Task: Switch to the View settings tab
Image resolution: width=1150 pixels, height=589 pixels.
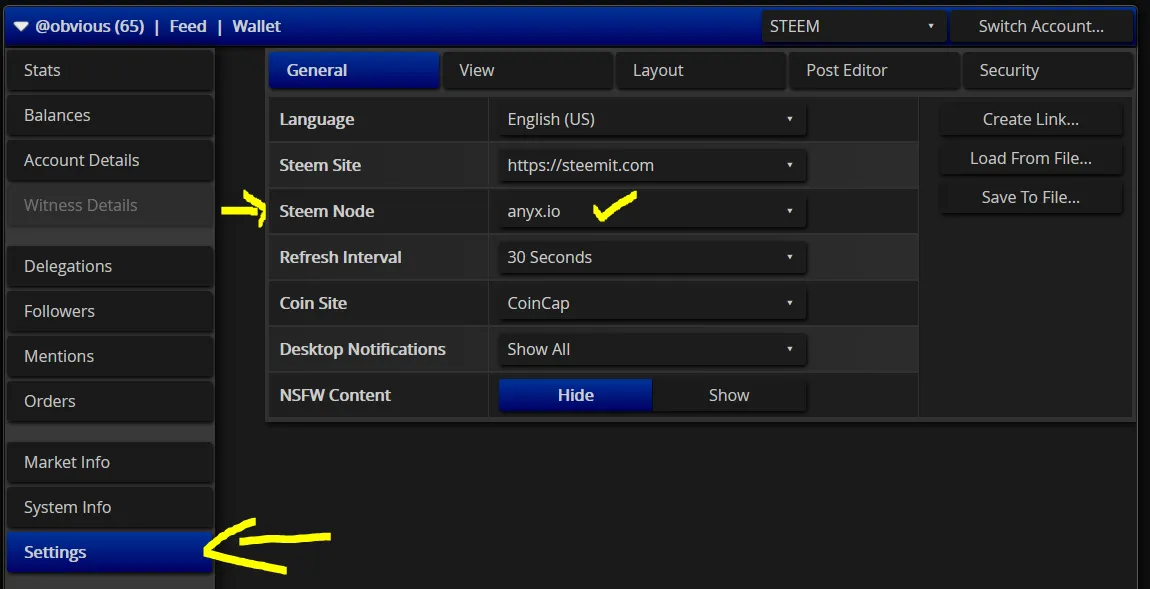Action: point(527,70)
